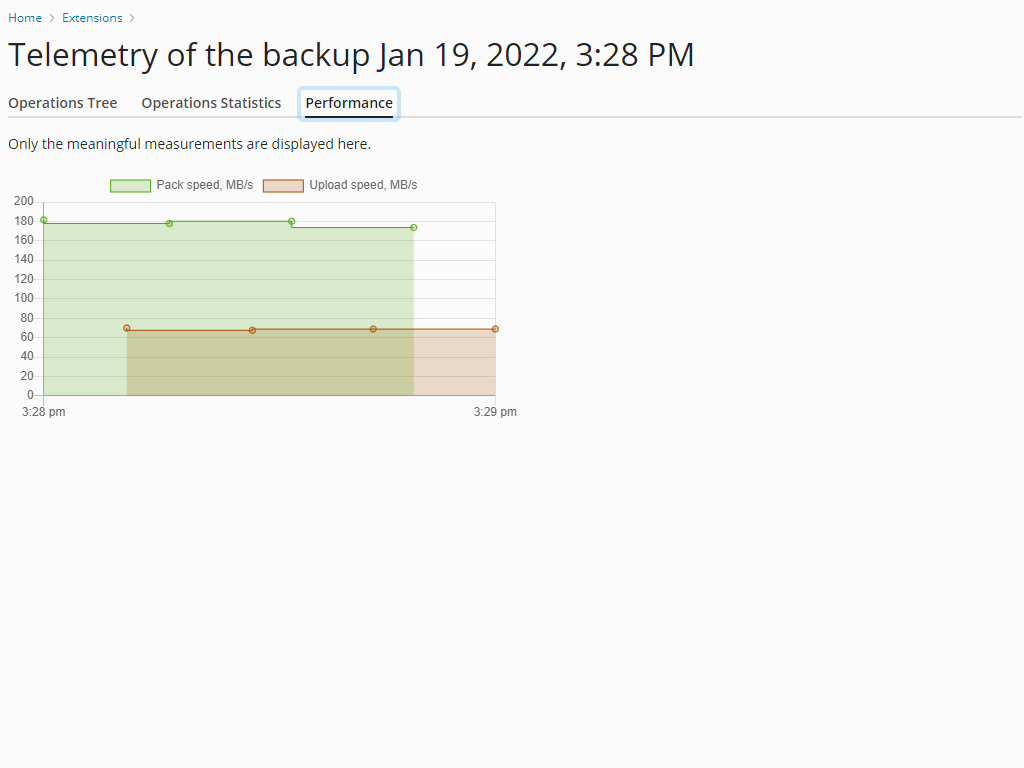Select the last green data point near 3:29 pm
1024x768 pixels.
click(413, 227)
